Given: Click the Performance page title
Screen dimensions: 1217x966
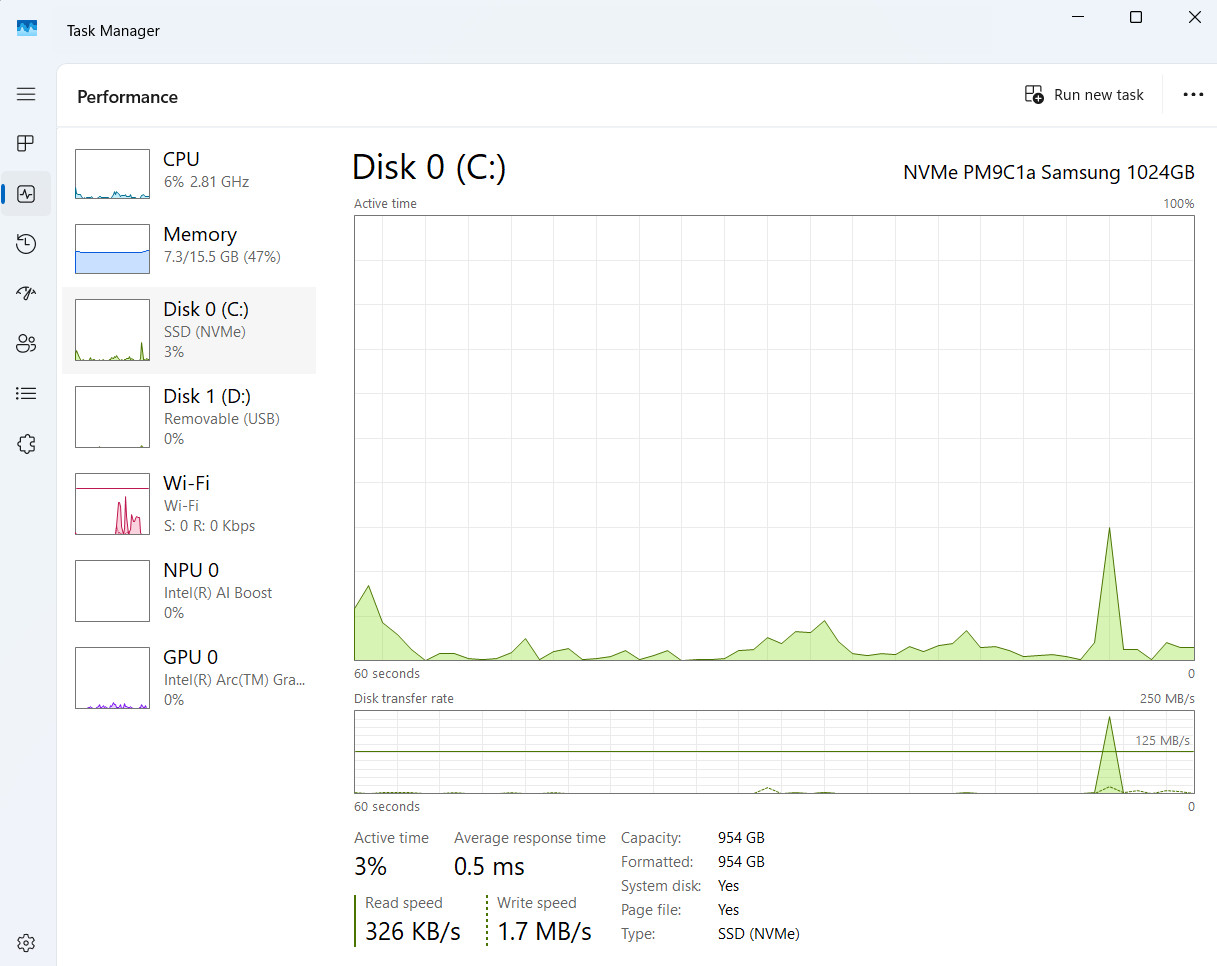Looking at the screenshot, I should [x=127, y=97].
